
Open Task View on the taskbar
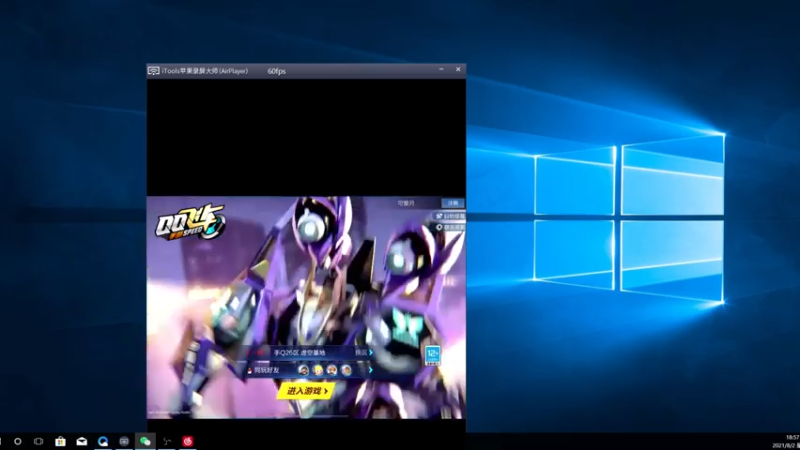(x=39, y=441)
